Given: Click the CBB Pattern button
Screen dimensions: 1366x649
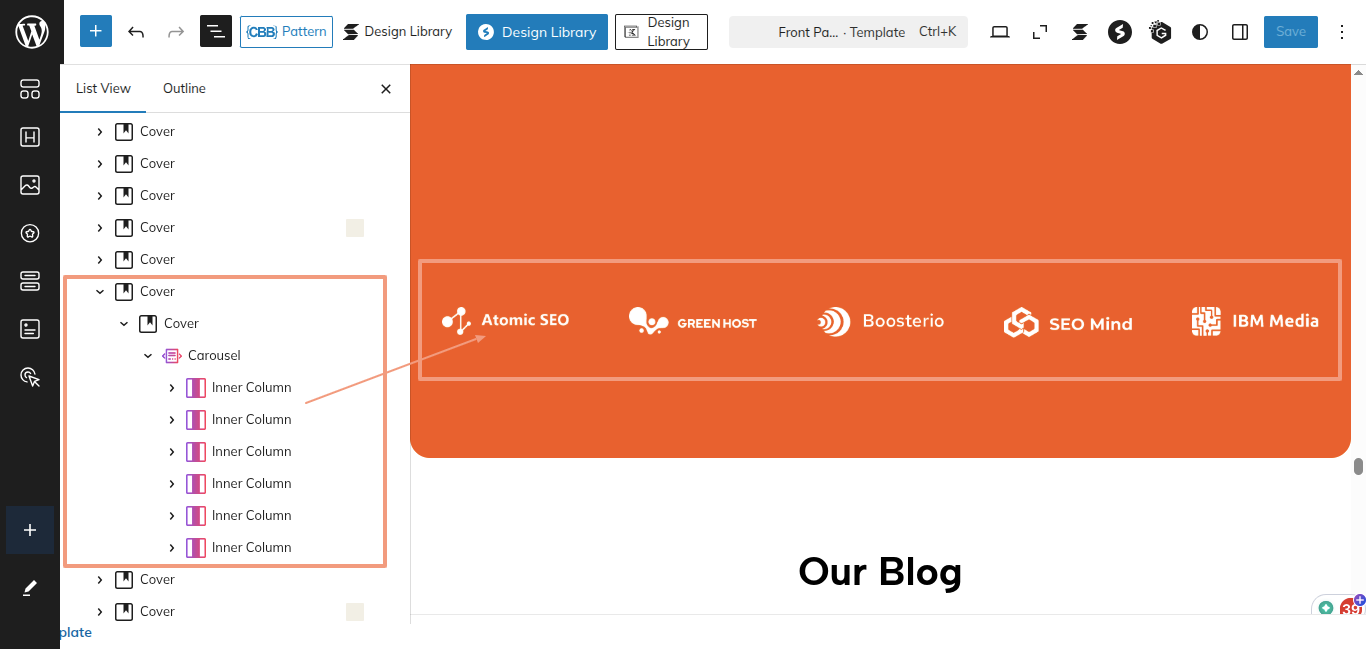Looking at the screenshot, I should (x=286, y=32).
